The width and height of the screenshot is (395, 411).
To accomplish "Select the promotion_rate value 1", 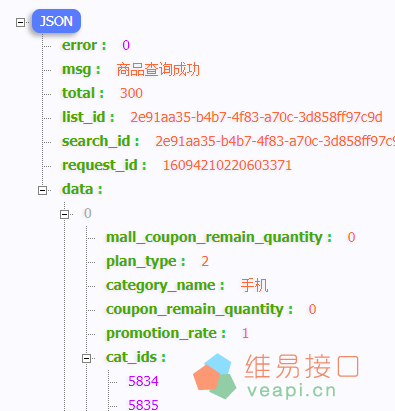I will tap(245, 333).
